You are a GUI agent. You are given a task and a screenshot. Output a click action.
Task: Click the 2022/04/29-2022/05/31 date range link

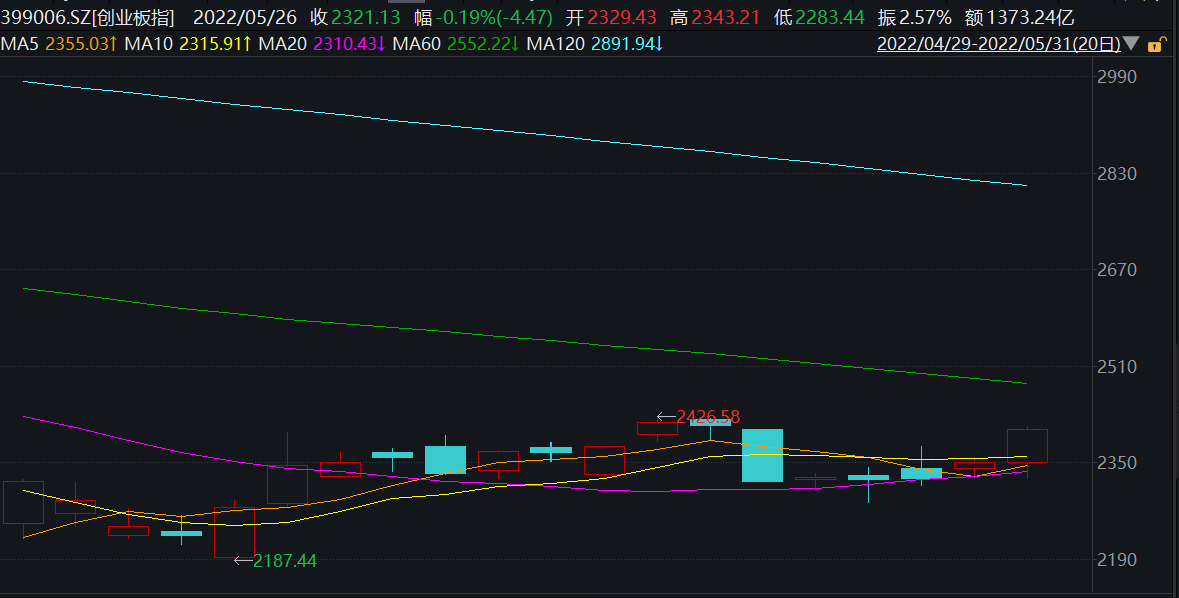[997, 44]
